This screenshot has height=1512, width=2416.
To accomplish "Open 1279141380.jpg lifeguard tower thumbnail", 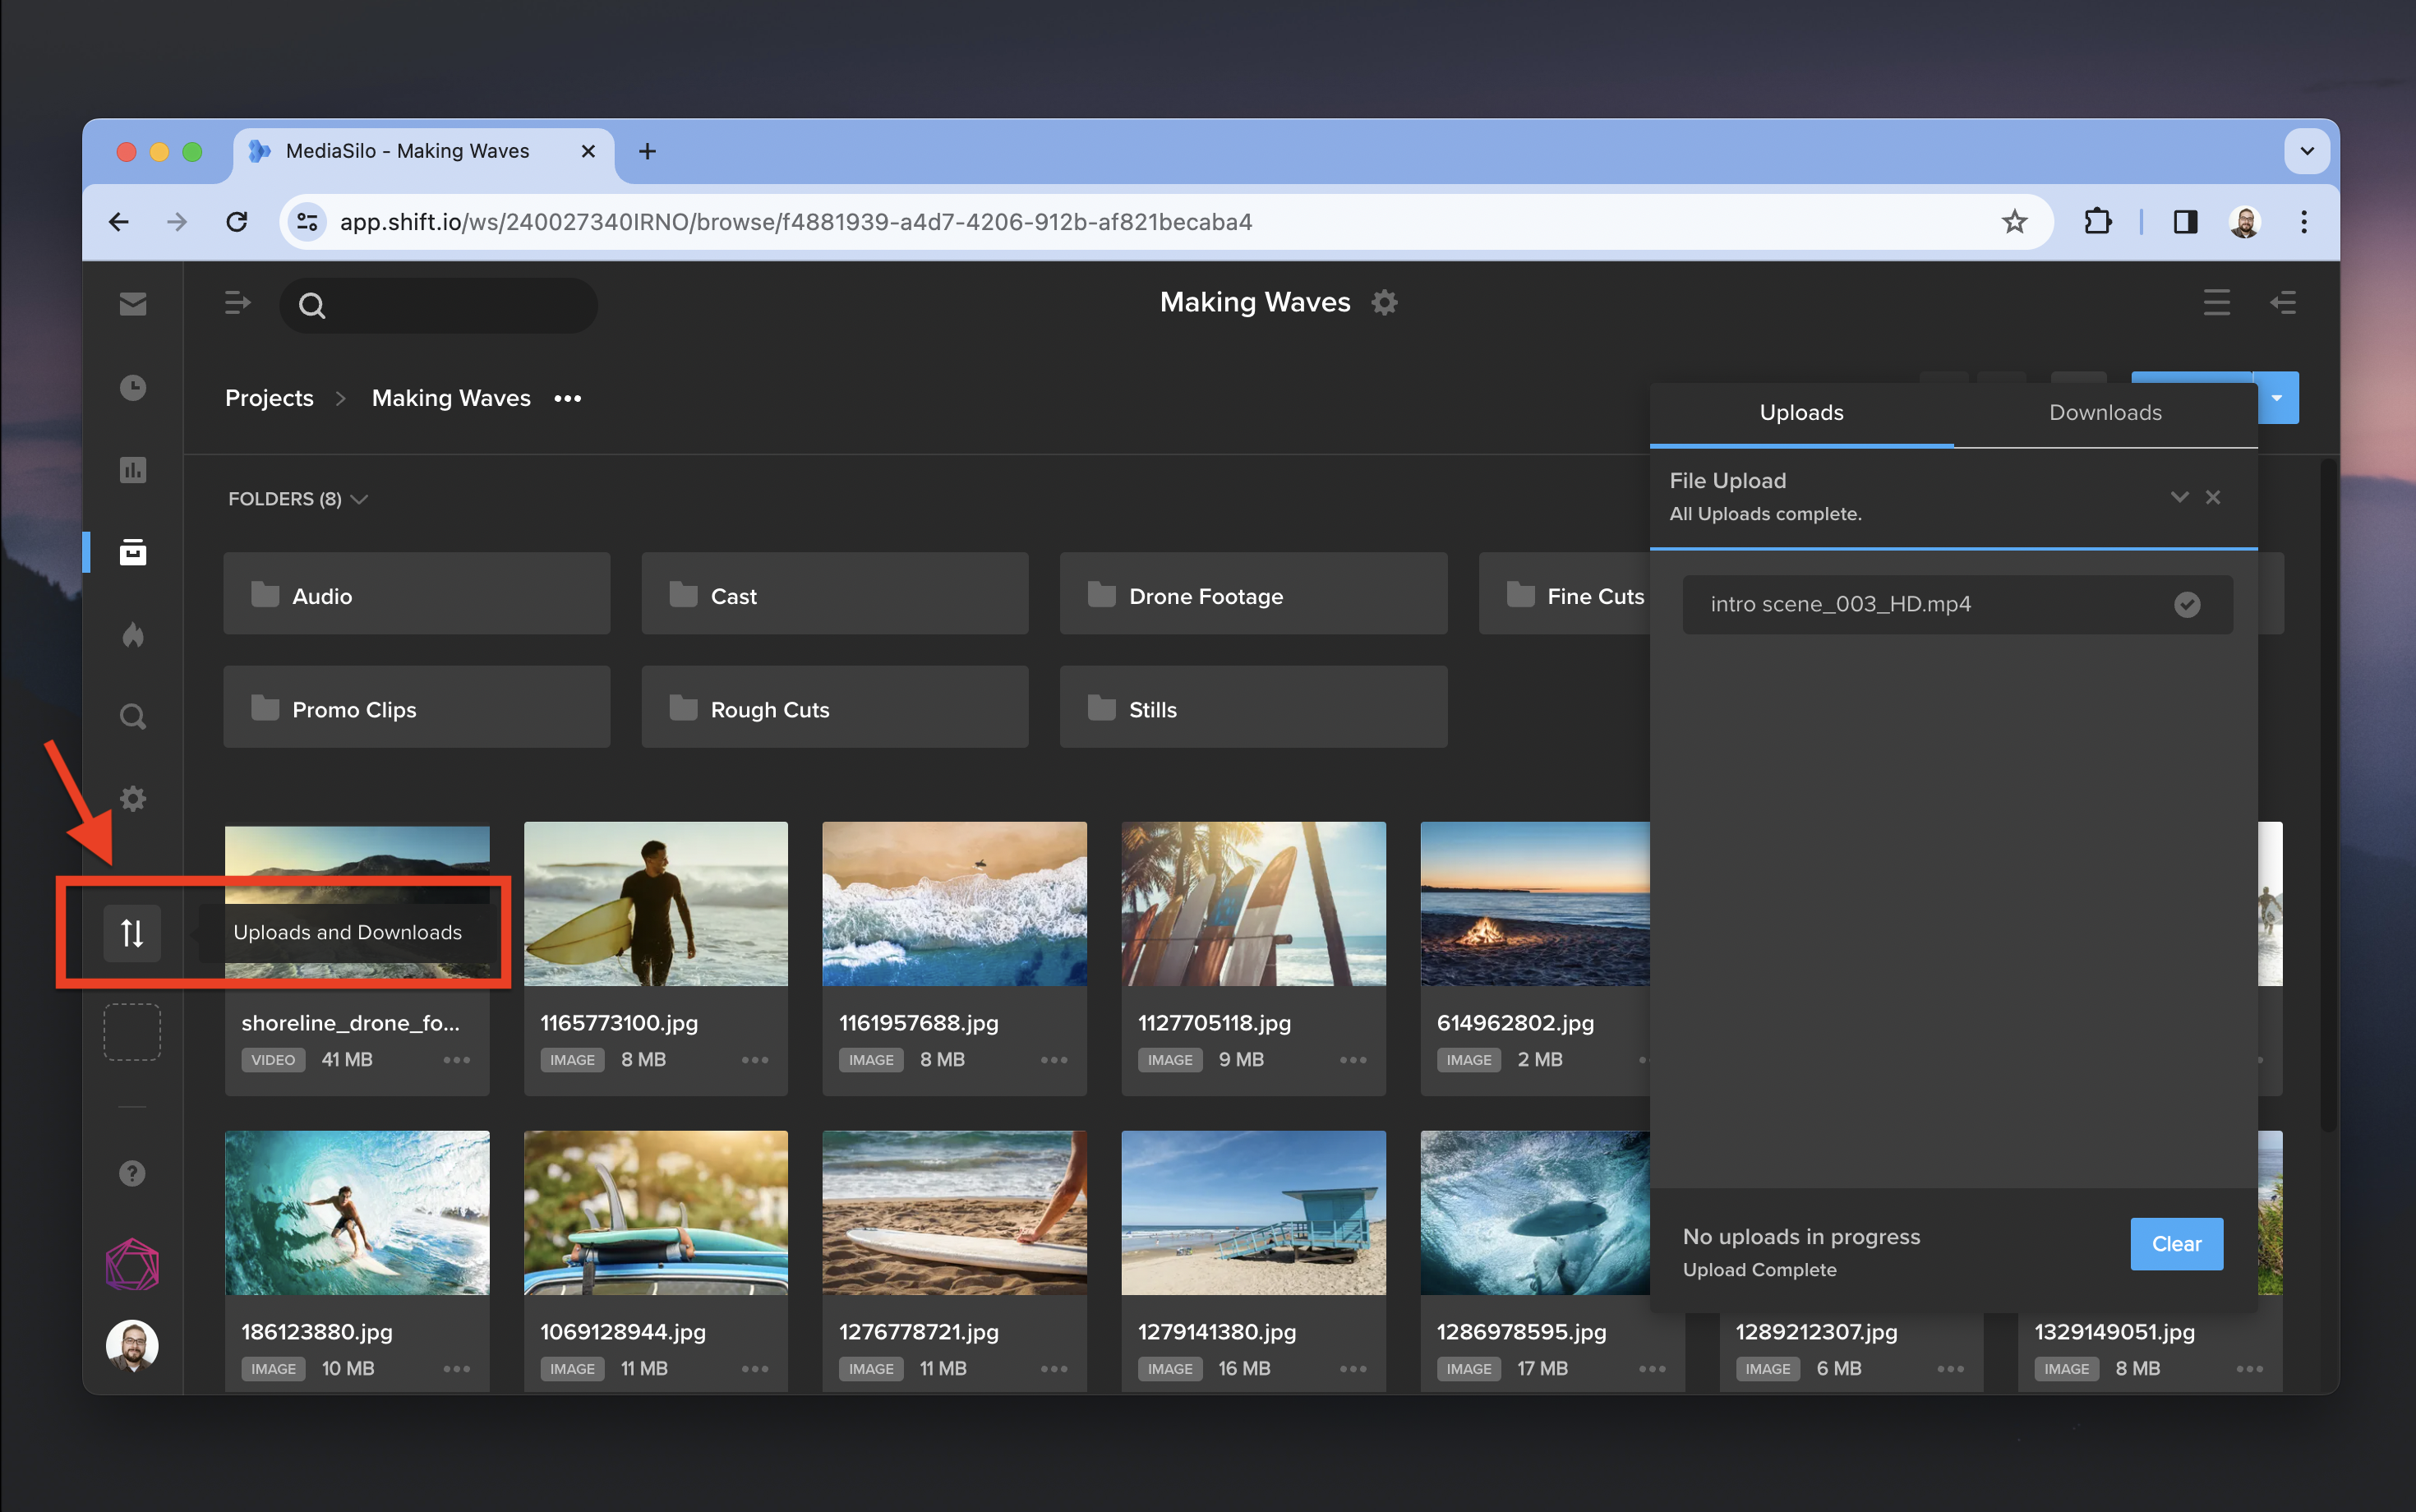I will click(x=1253, y=1212).
